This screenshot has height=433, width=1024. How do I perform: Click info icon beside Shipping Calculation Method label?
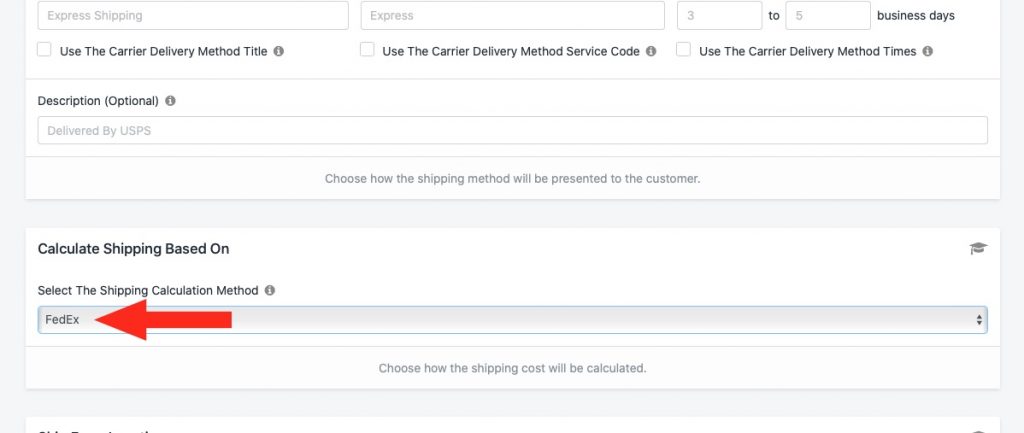pos(270,290)
